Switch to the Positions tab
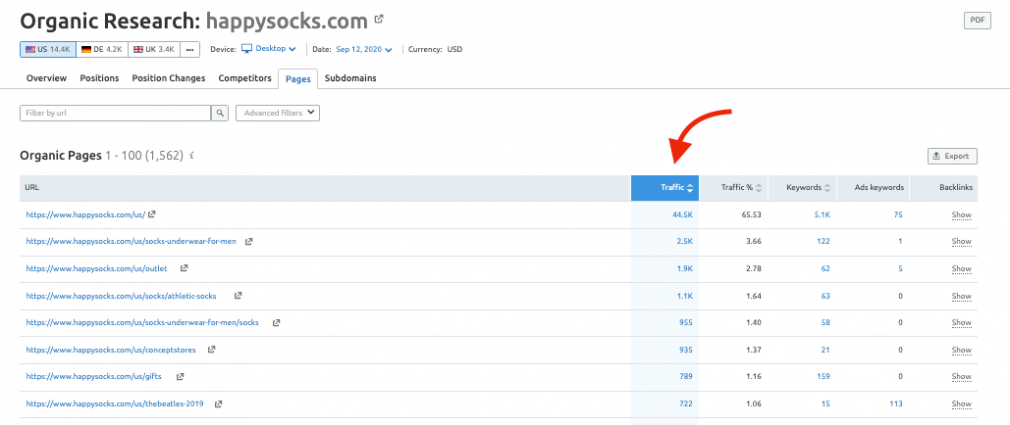This screenshot has width=1010, height=425. [99, 78]
